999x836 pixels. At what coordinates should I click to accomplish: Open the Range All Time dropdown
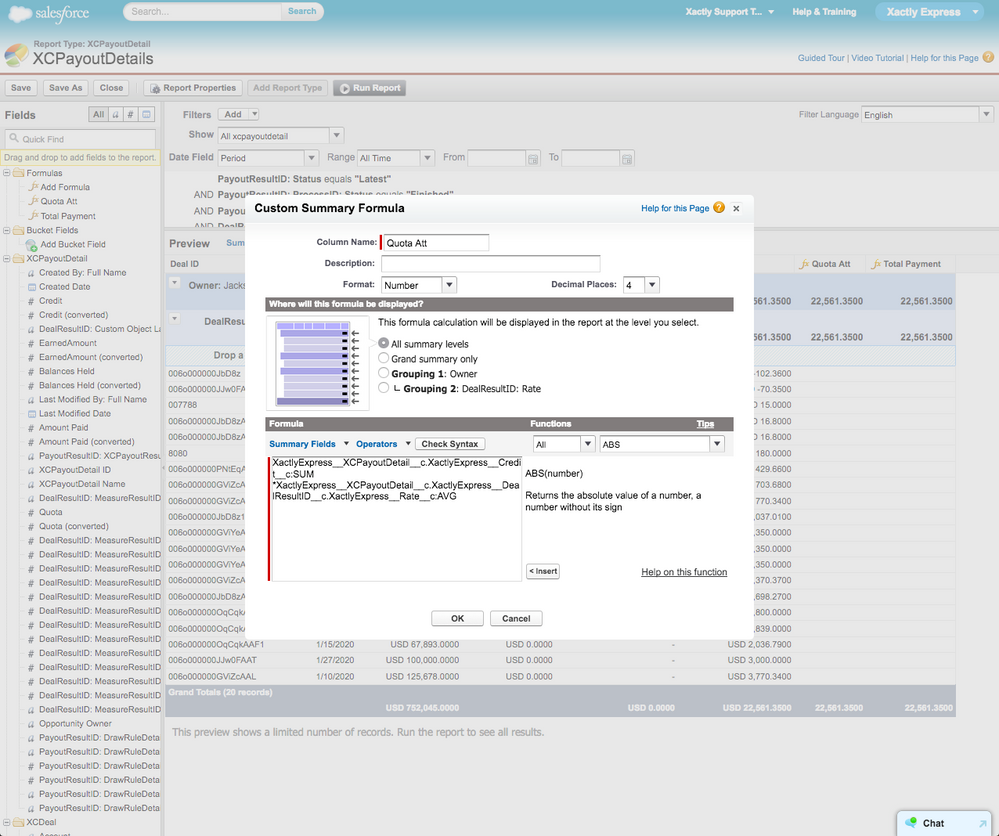(428, 158)
